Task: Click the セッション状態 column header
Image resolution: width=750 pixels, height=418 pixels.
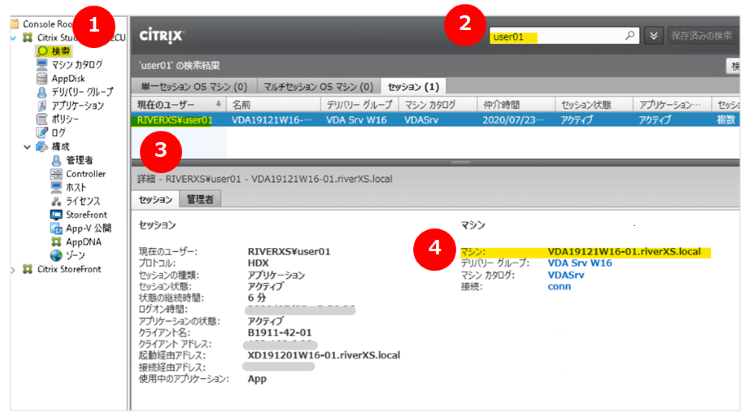Action: pyautogui.click(x=594, y=104)
